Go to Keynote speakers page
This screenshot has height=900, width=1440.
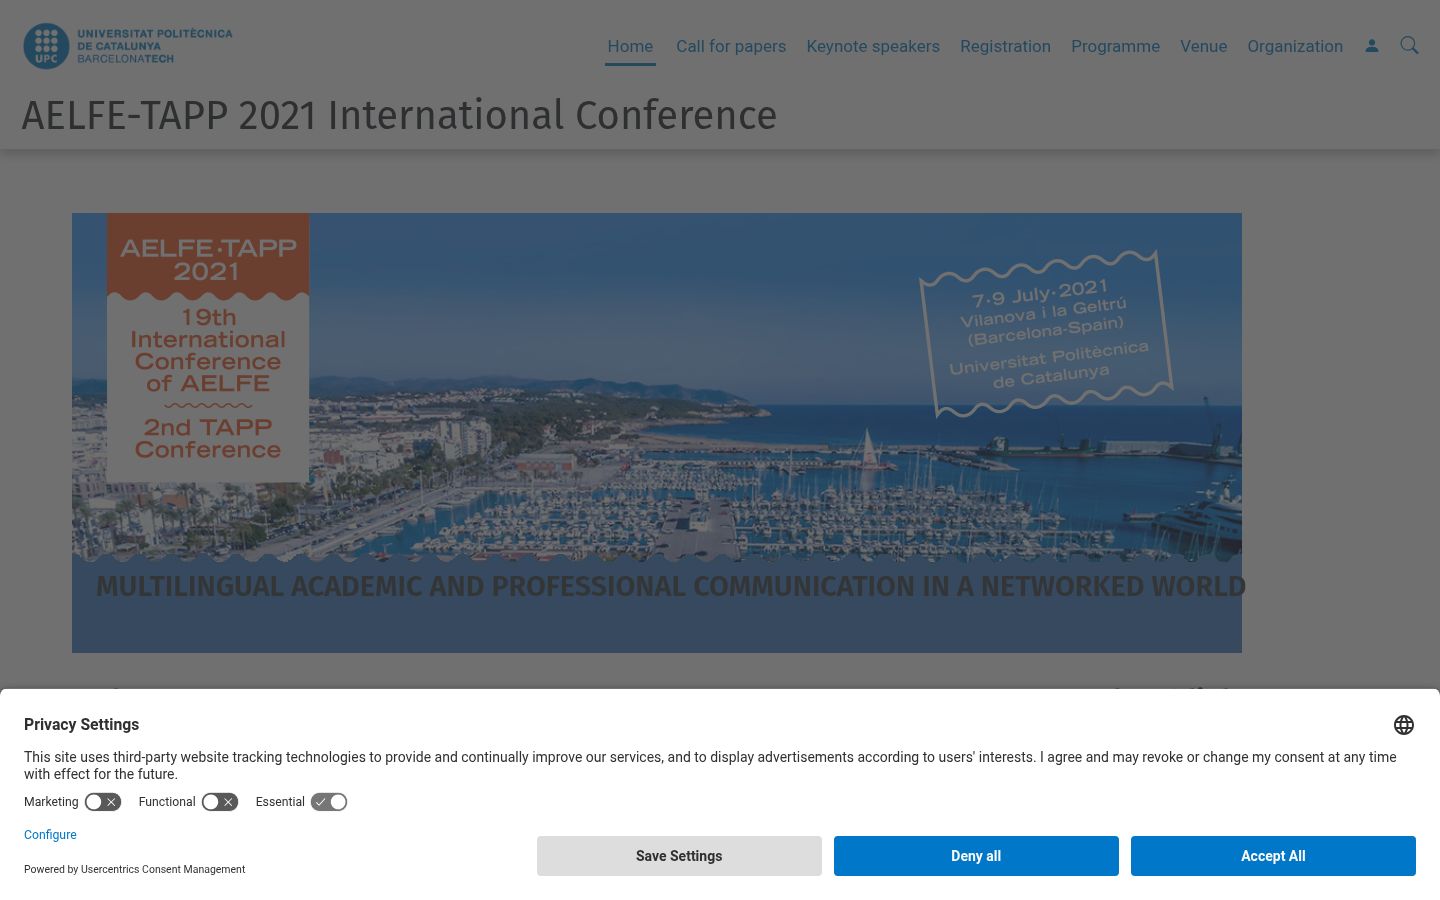tap(873, 46)
